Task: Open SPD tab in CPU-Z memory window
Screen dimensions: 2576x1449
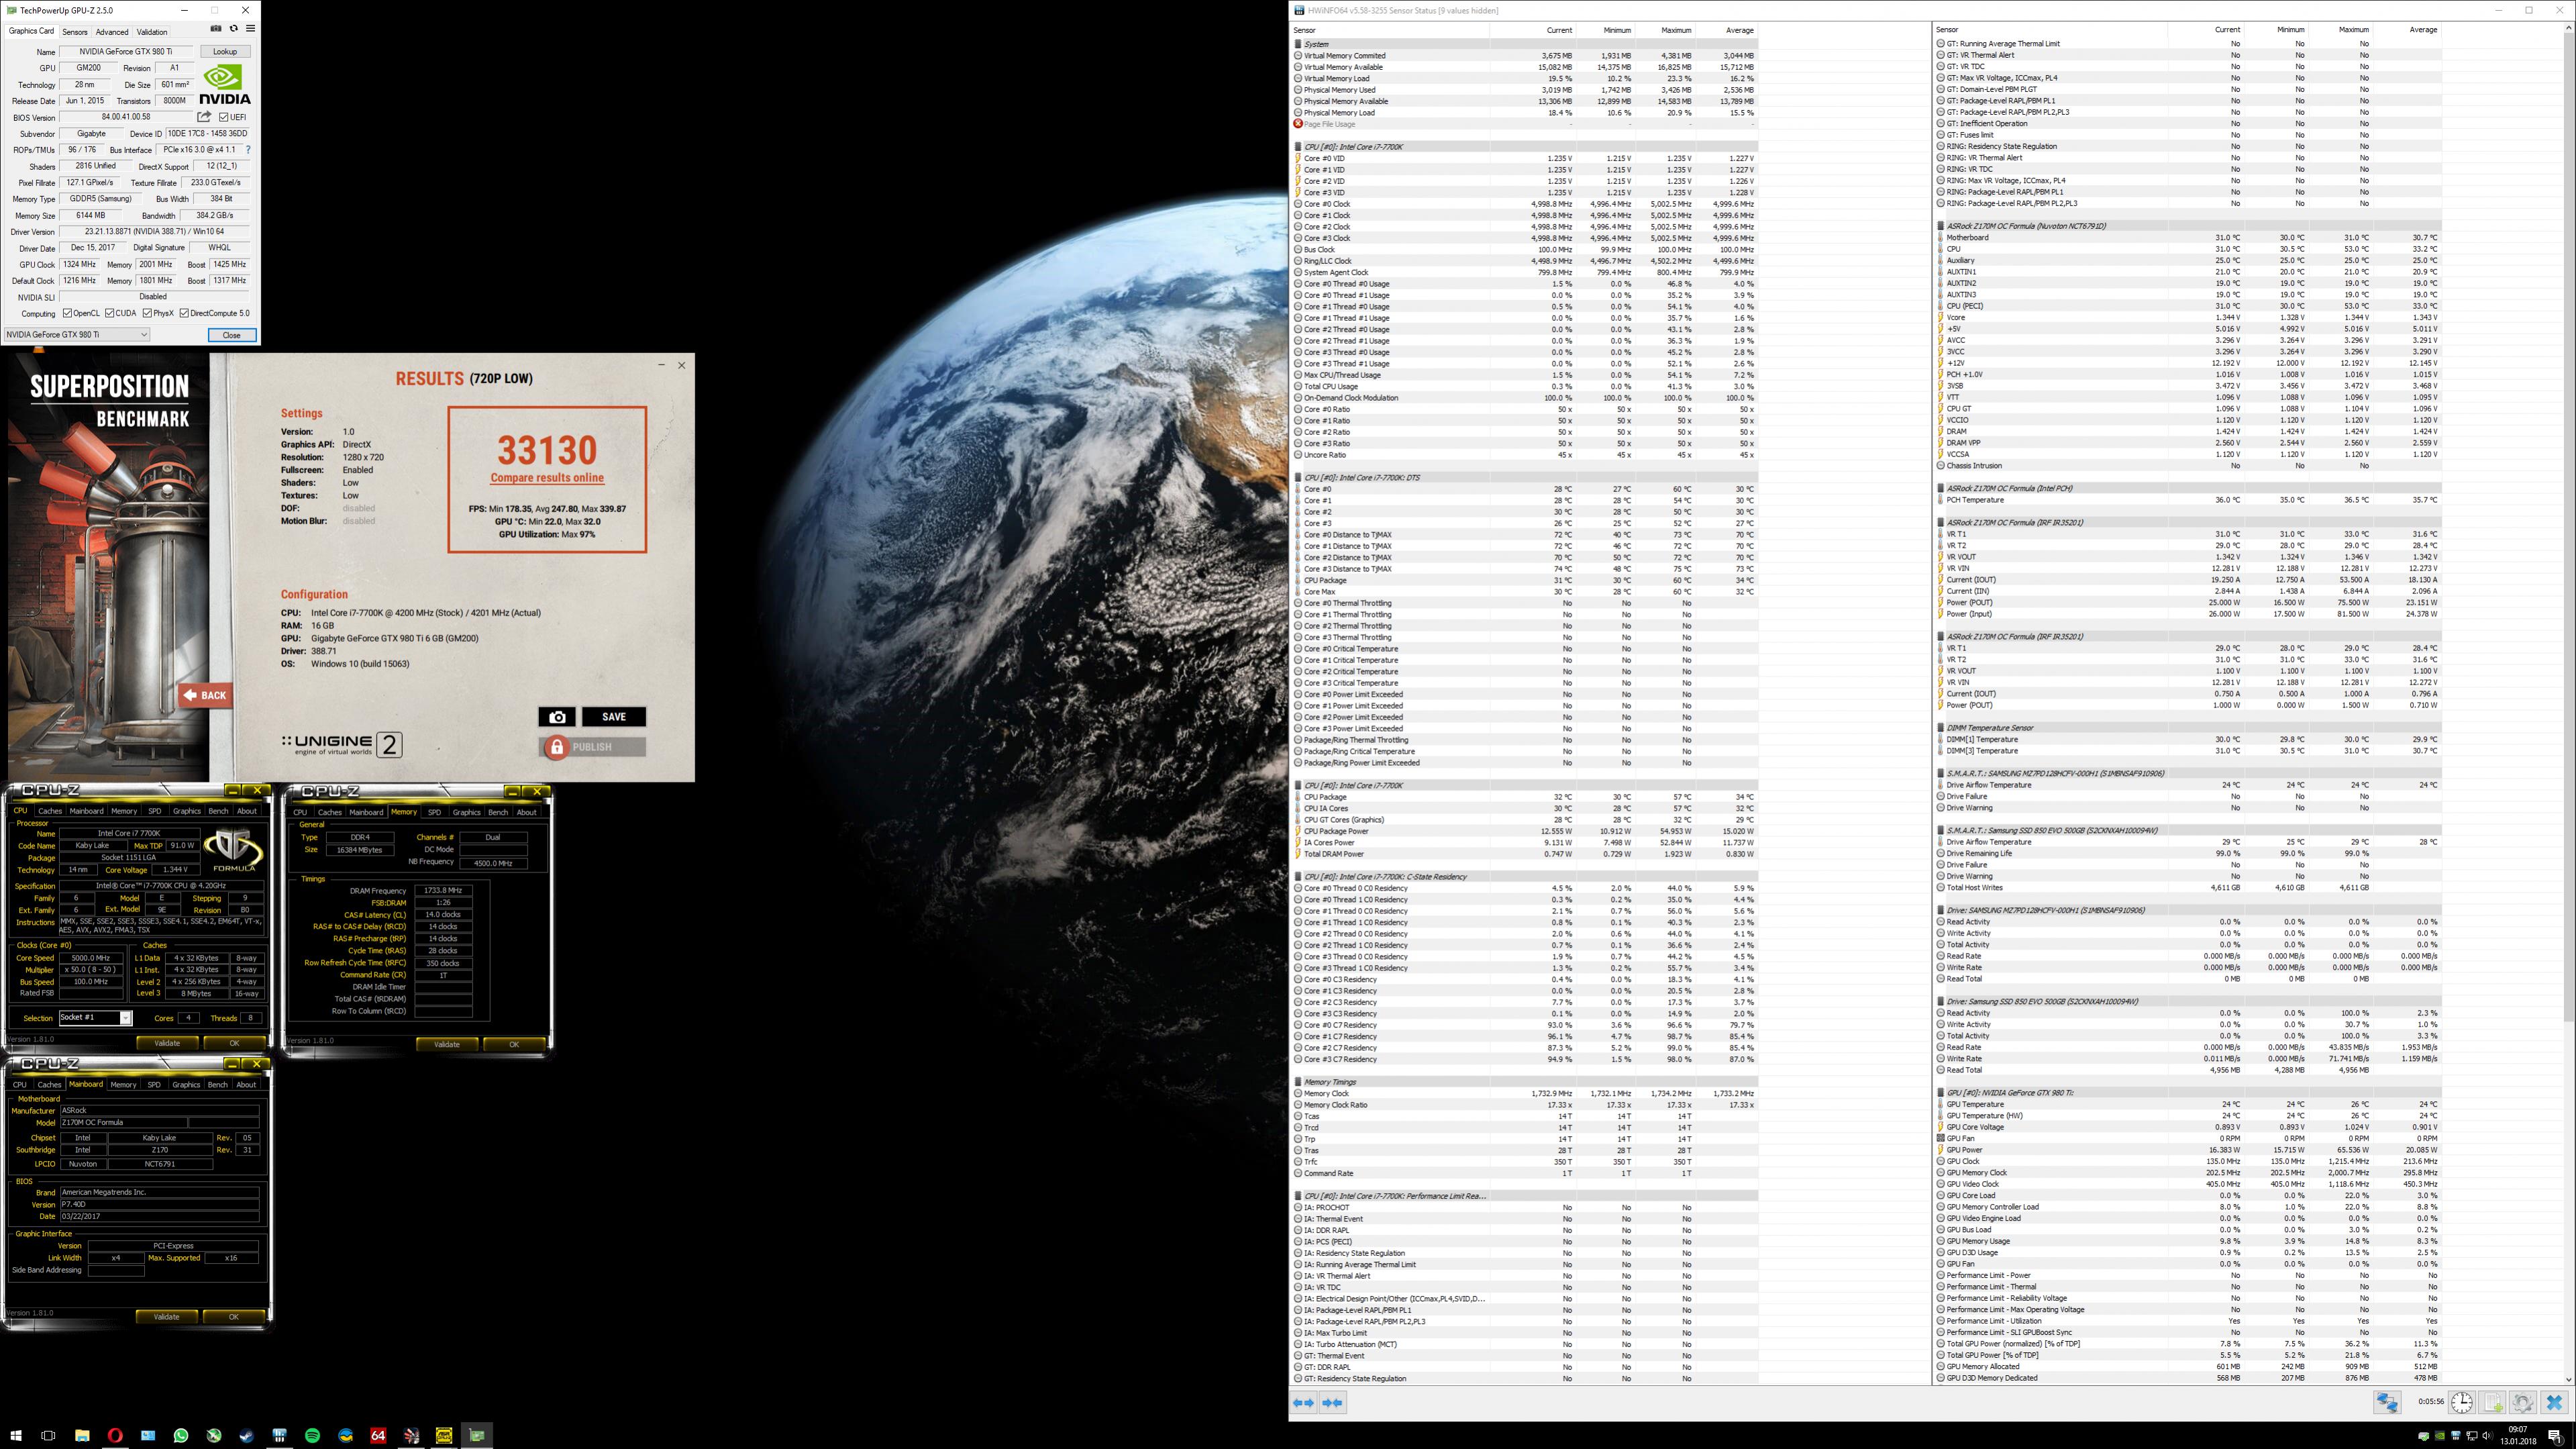Action: point(434,812)
